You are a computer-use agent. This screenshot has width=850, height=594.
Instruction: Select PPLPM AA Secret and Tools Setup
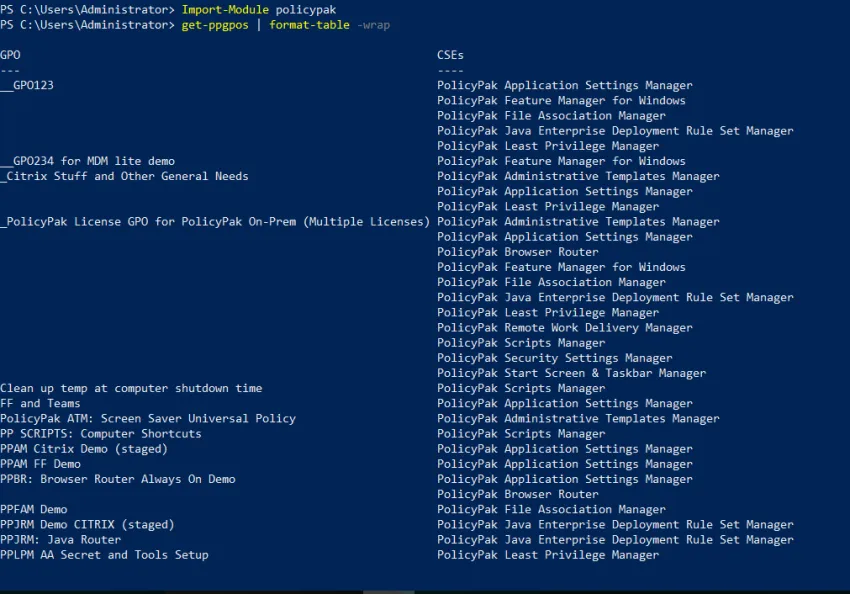104,555
